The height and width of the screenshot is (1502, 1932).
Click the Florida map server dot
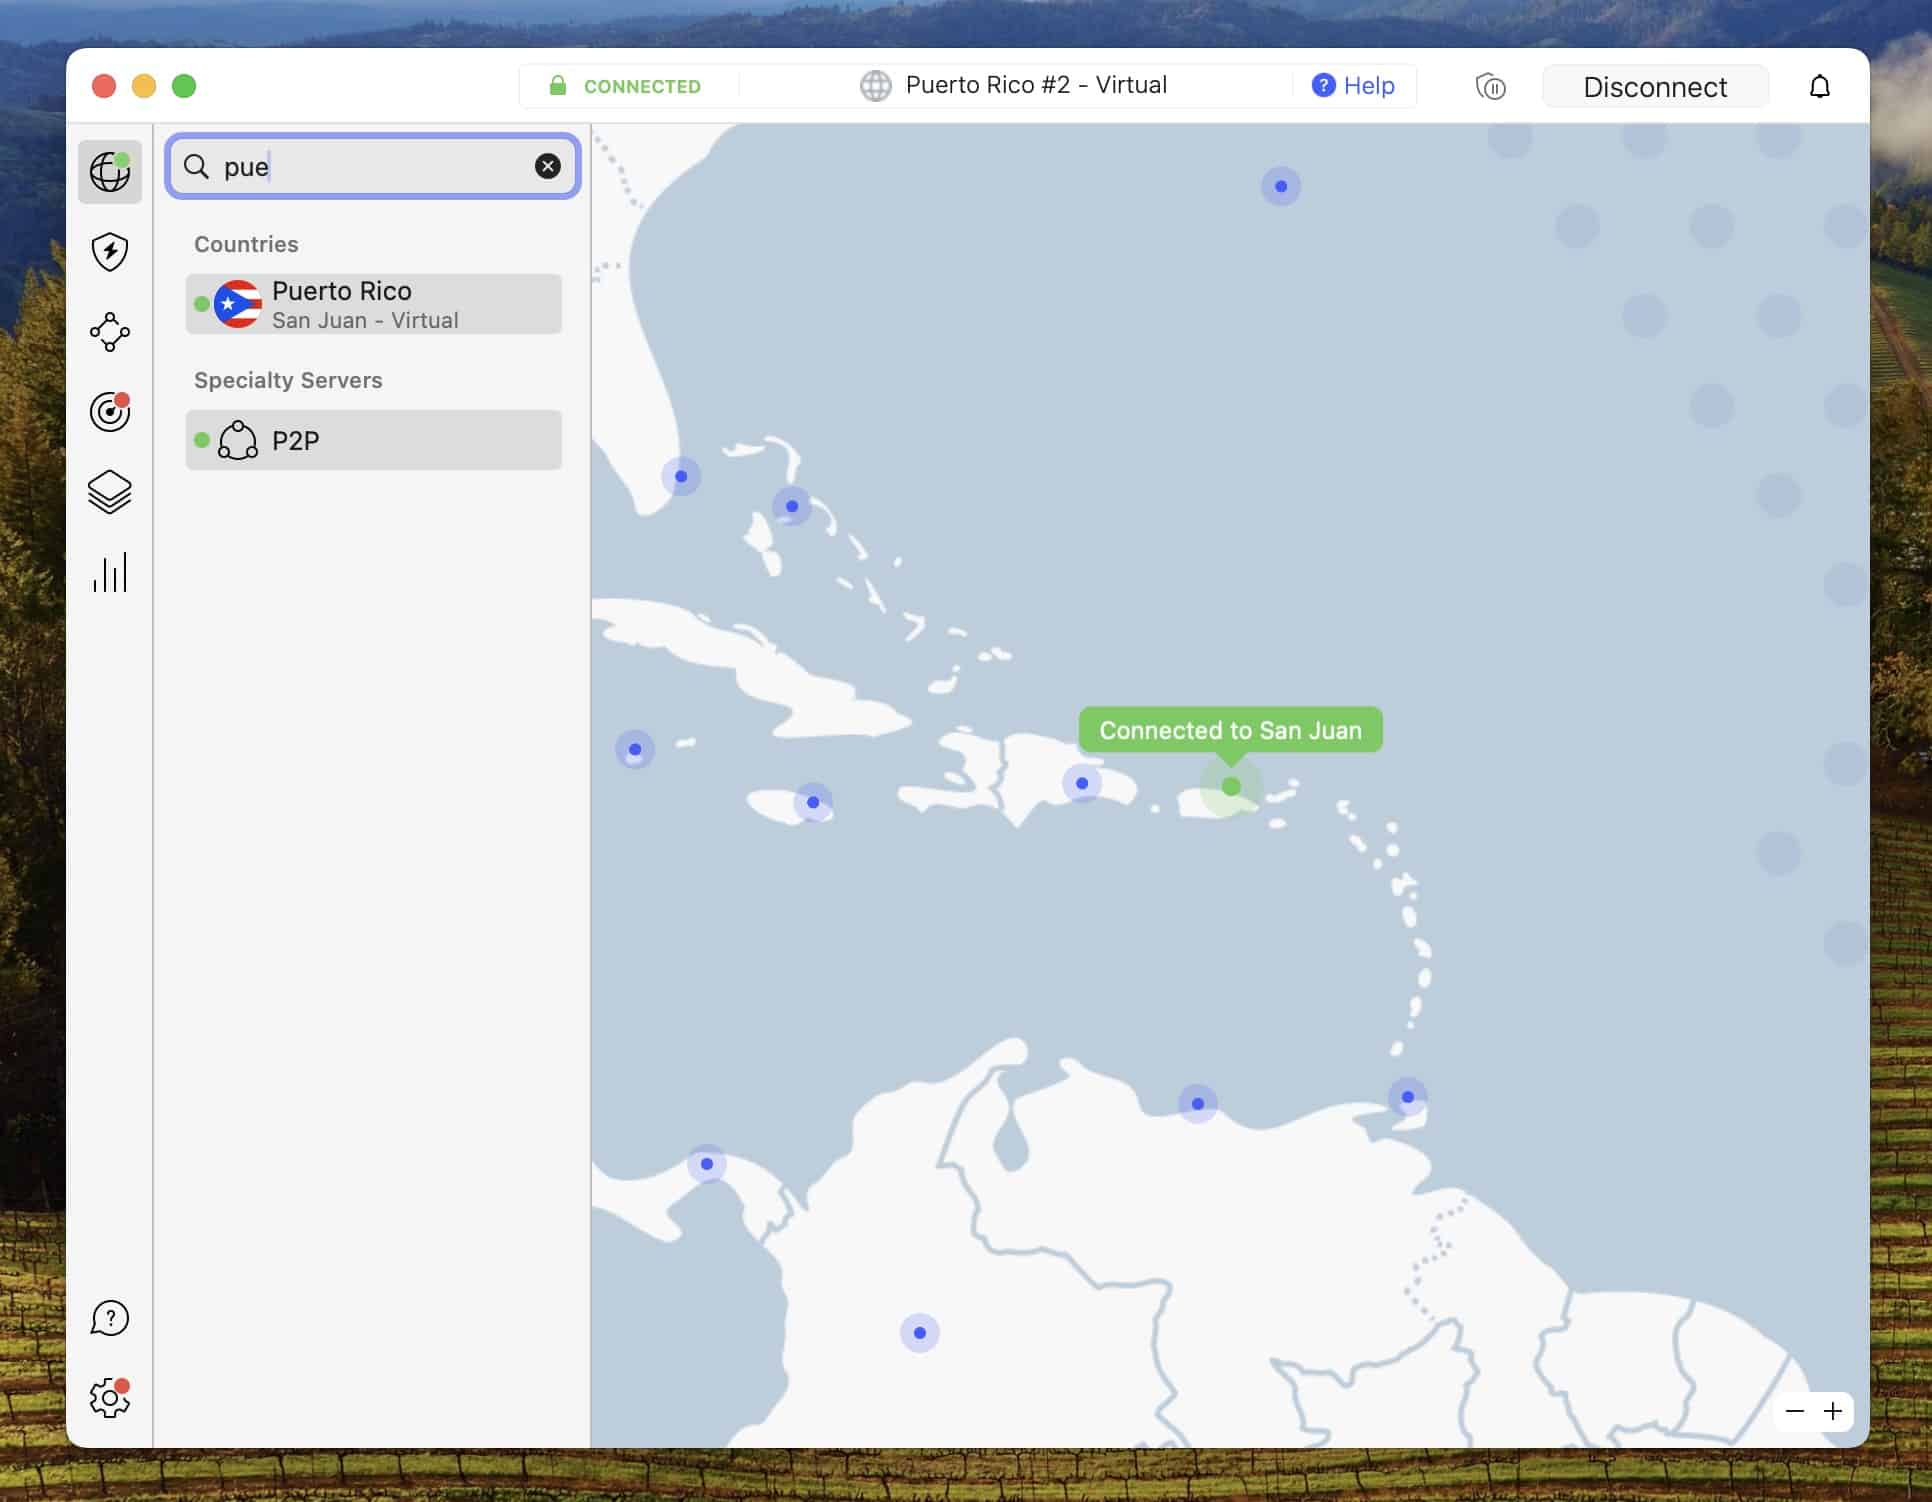(x=681, y=476)
